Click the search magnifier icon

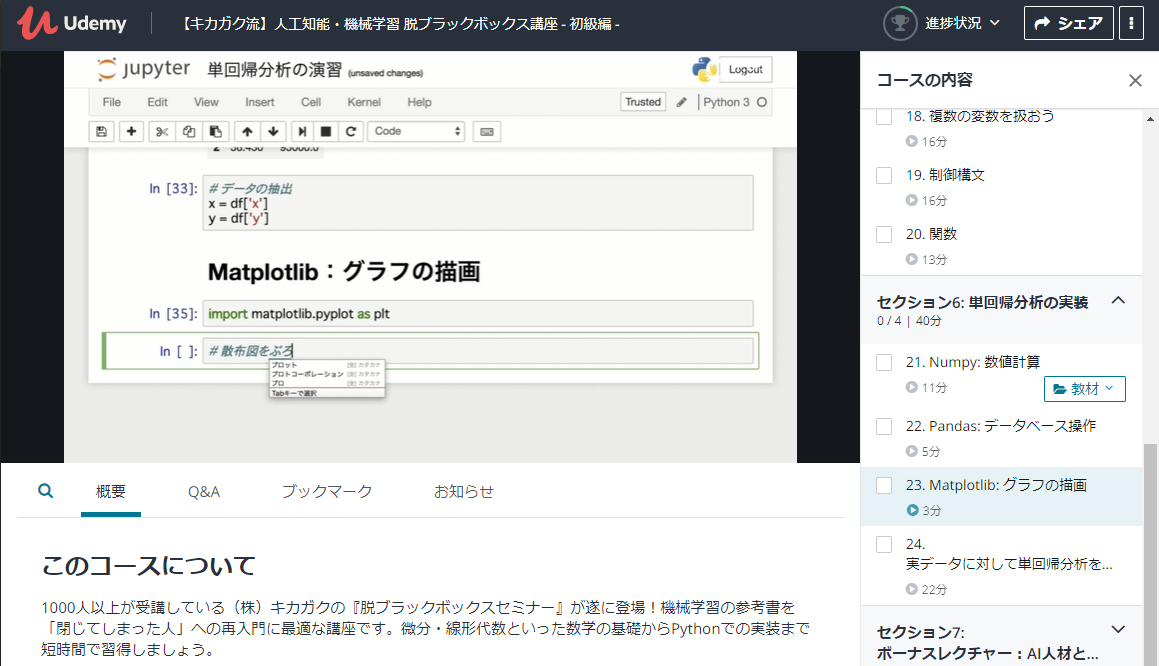pos(46,491)
